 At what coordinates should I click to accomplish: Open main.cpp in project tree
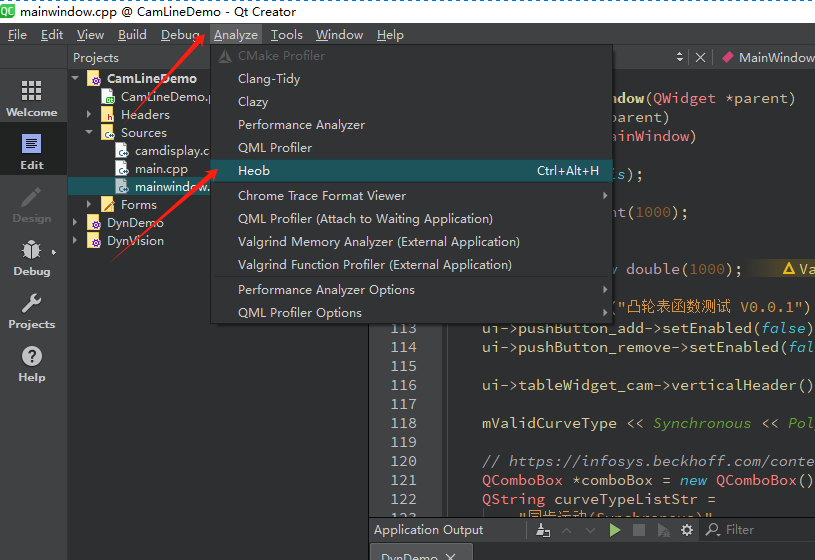click(x=161, y=169)
